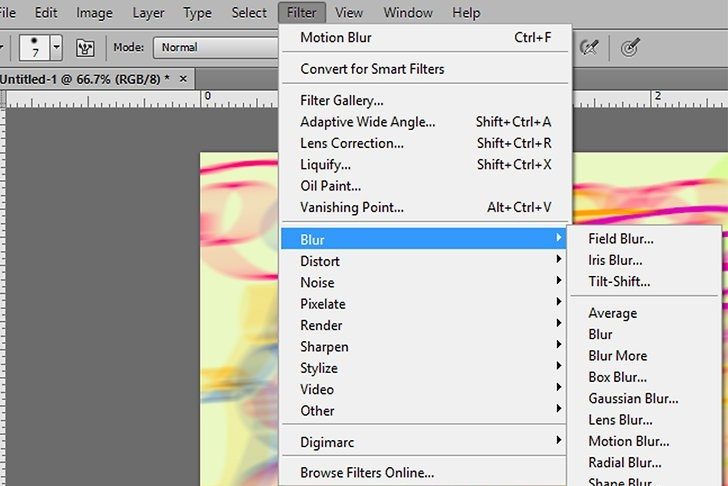
Task: Open Filter Gallery
Action: point(342,100)
